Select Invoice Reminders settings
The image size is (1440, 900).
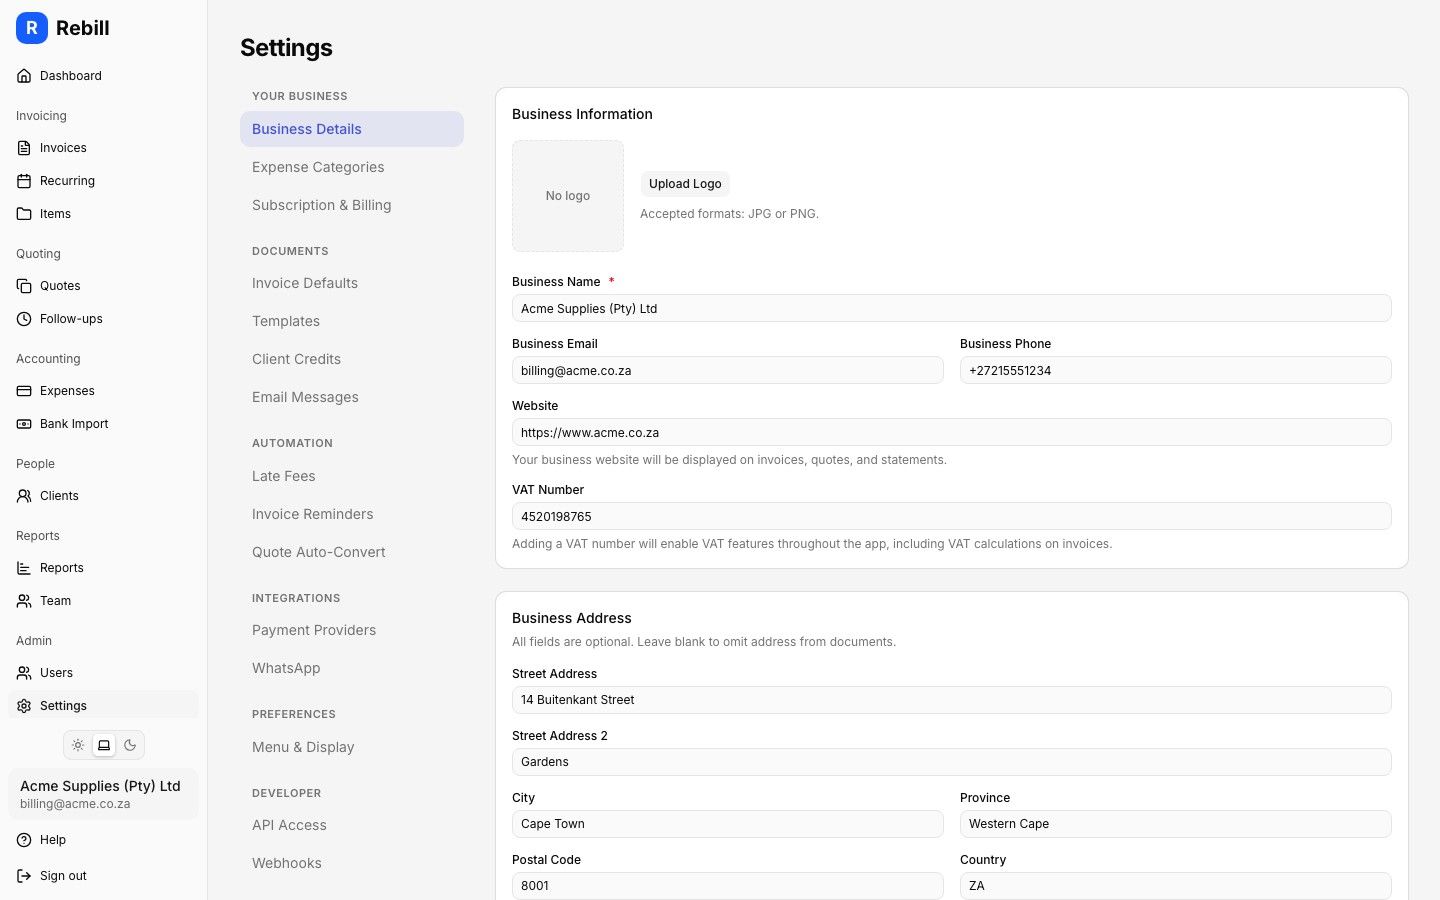(352, 514)
